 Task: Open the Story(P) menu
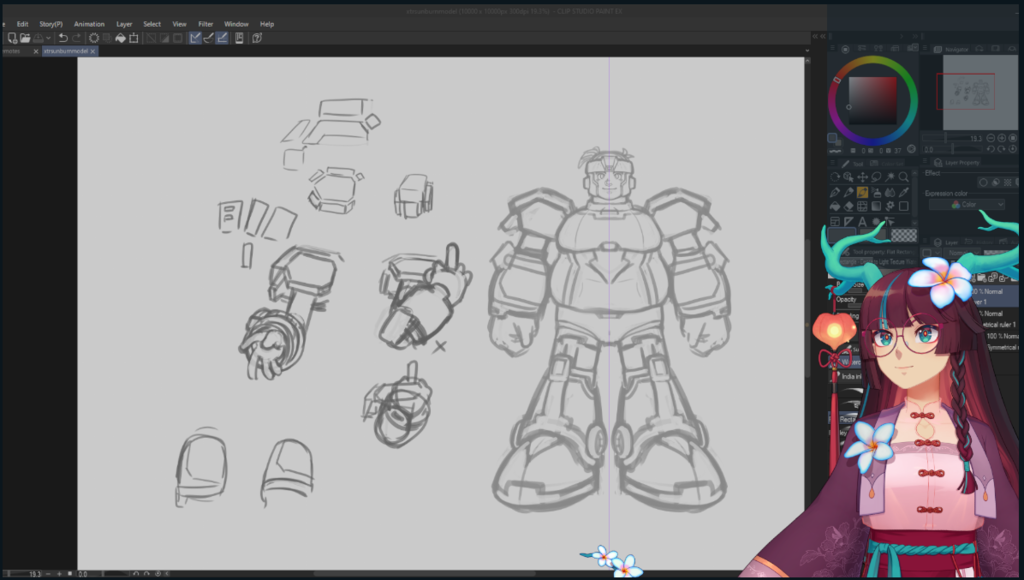click(51, 24)
